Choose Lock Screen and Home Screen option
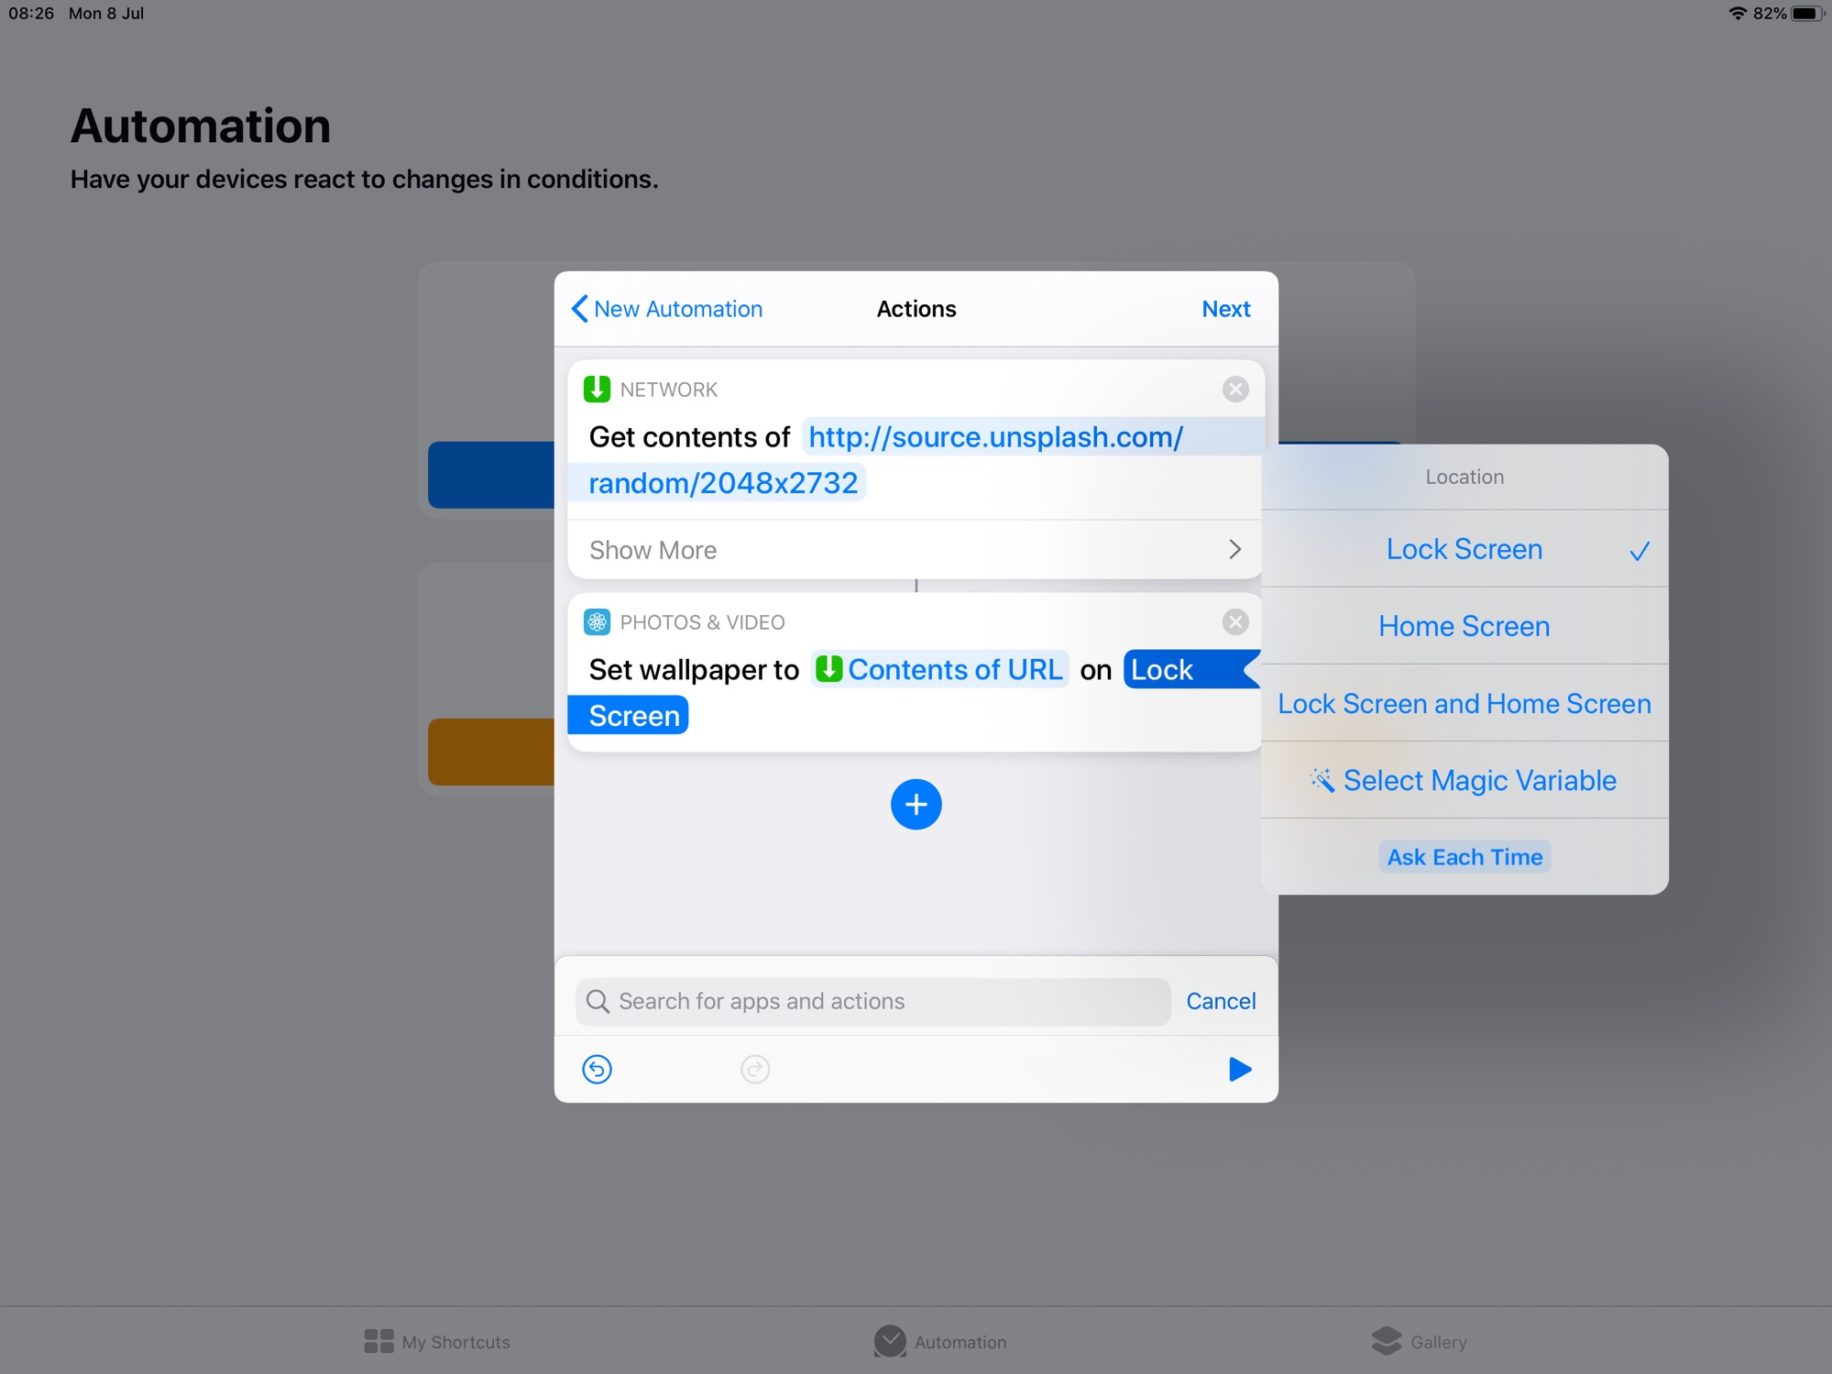1832x1374 pixels. pos(1463,703)
